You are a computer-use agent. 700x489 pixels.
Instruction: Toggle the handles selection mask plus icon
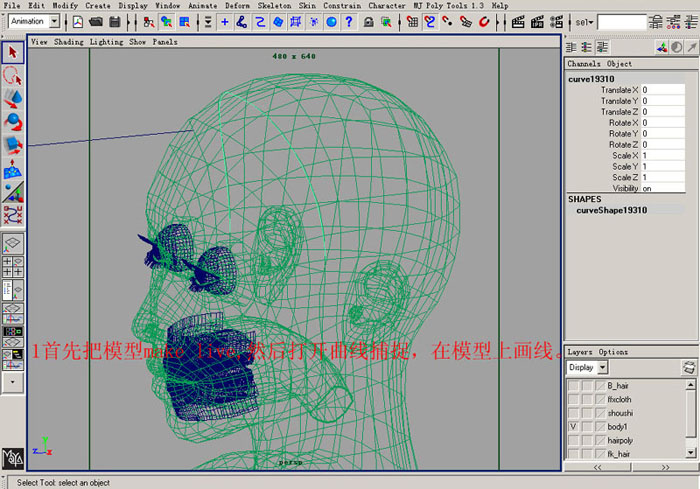225,22
